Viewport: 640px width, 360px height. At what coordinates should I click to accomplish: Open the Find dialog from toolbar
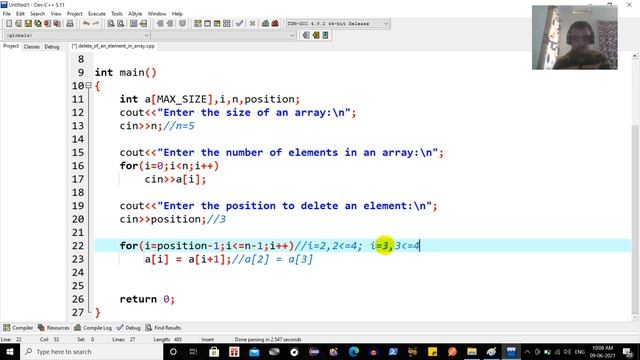click(111, 24)
